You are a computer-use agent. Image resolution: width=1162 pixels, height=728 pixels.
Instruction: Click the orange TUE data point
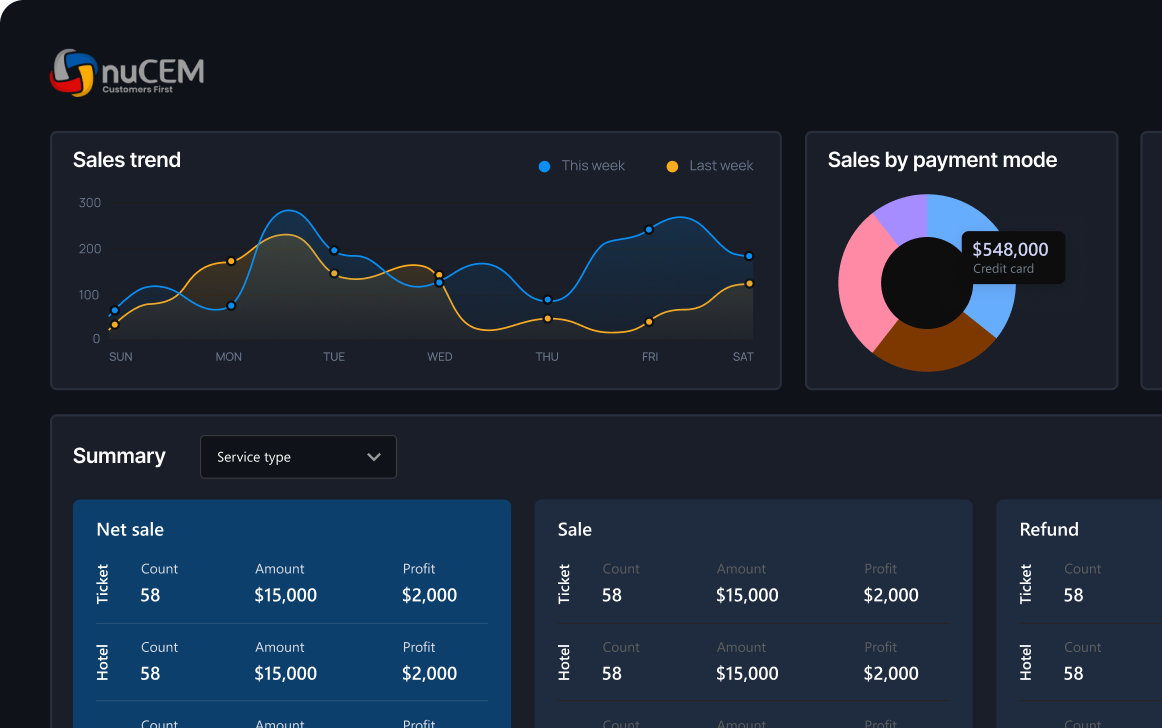point(334,274)
